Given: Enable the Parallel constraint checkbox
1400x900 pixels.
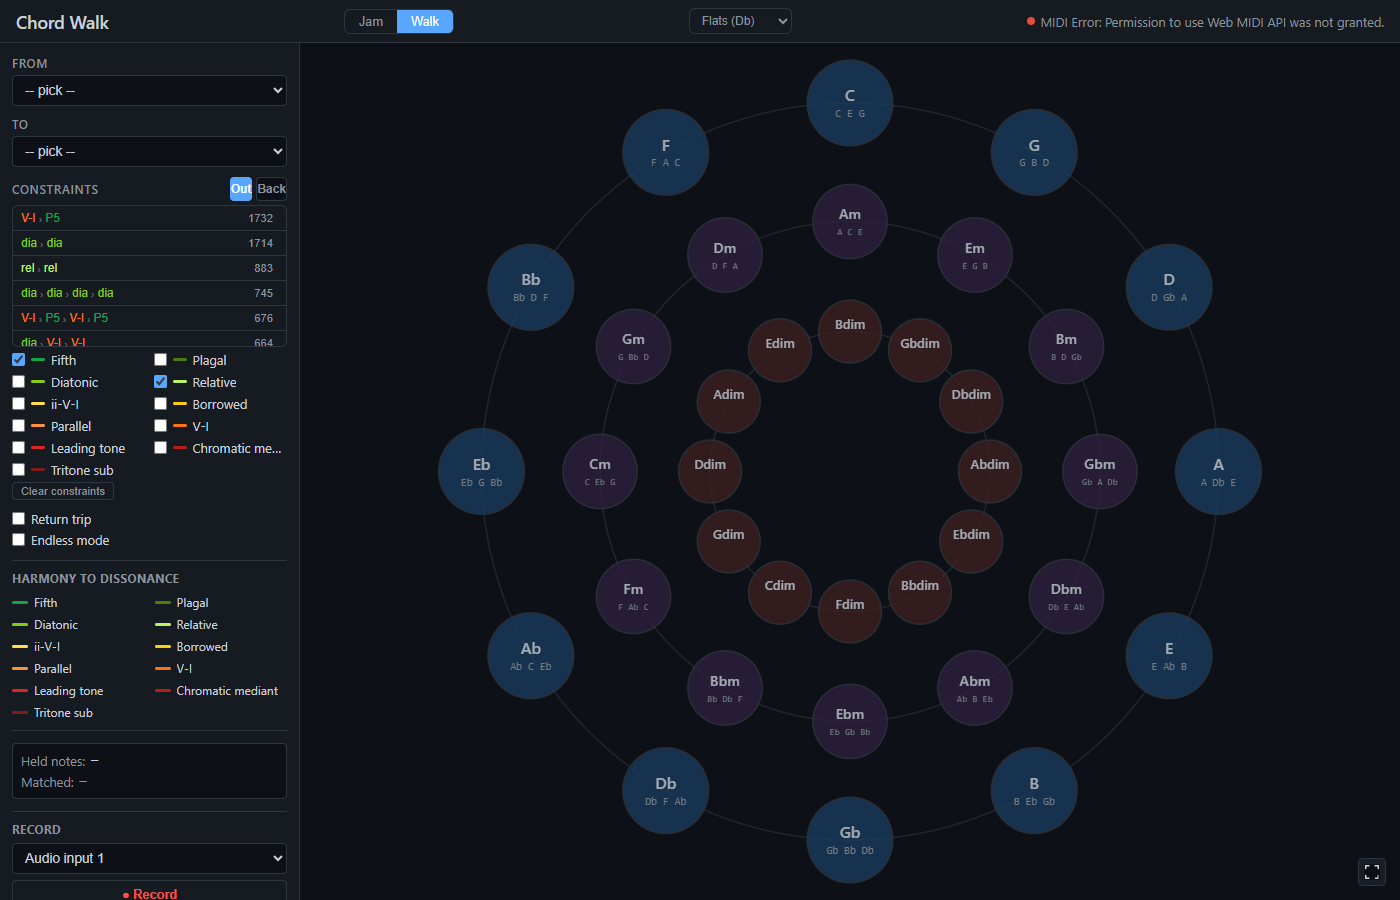Looking at the screenshot, I should (x=18, y=426).
